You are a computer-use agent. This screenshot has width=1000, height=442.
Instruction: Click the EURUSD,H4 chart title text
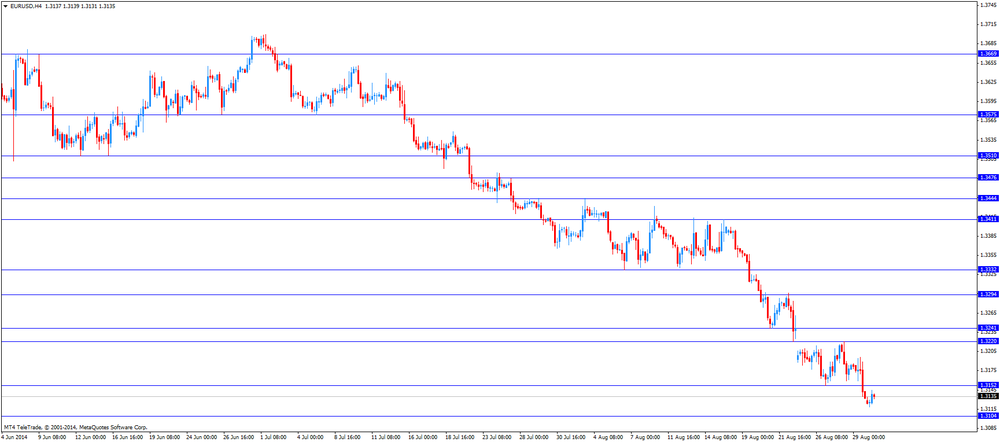[x=26, y=5]
